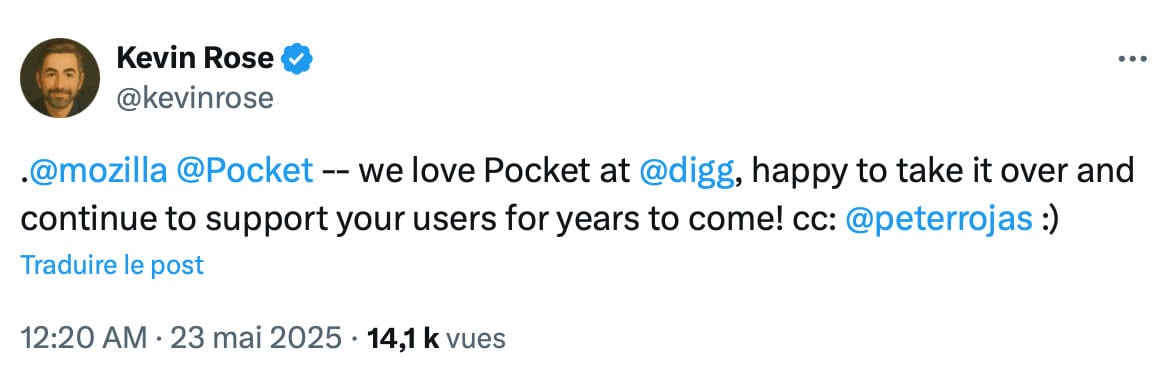Image resolution: width=1170 pixels, height=388 pixels.
Task: View the 14,1 k views count
Action: click(403, 338)
